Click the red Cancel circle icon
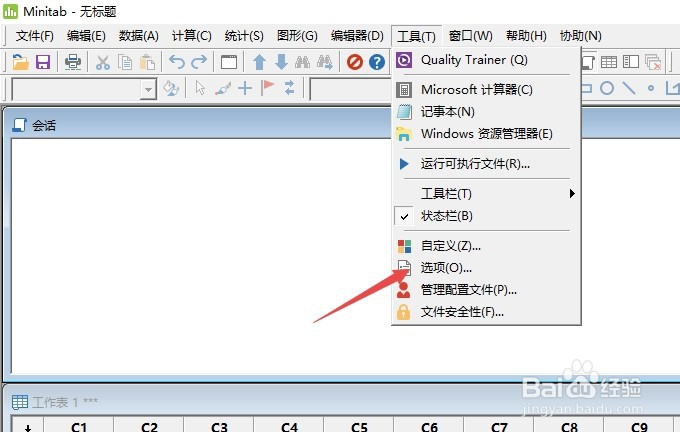The image size is (680, 432). 355,62
